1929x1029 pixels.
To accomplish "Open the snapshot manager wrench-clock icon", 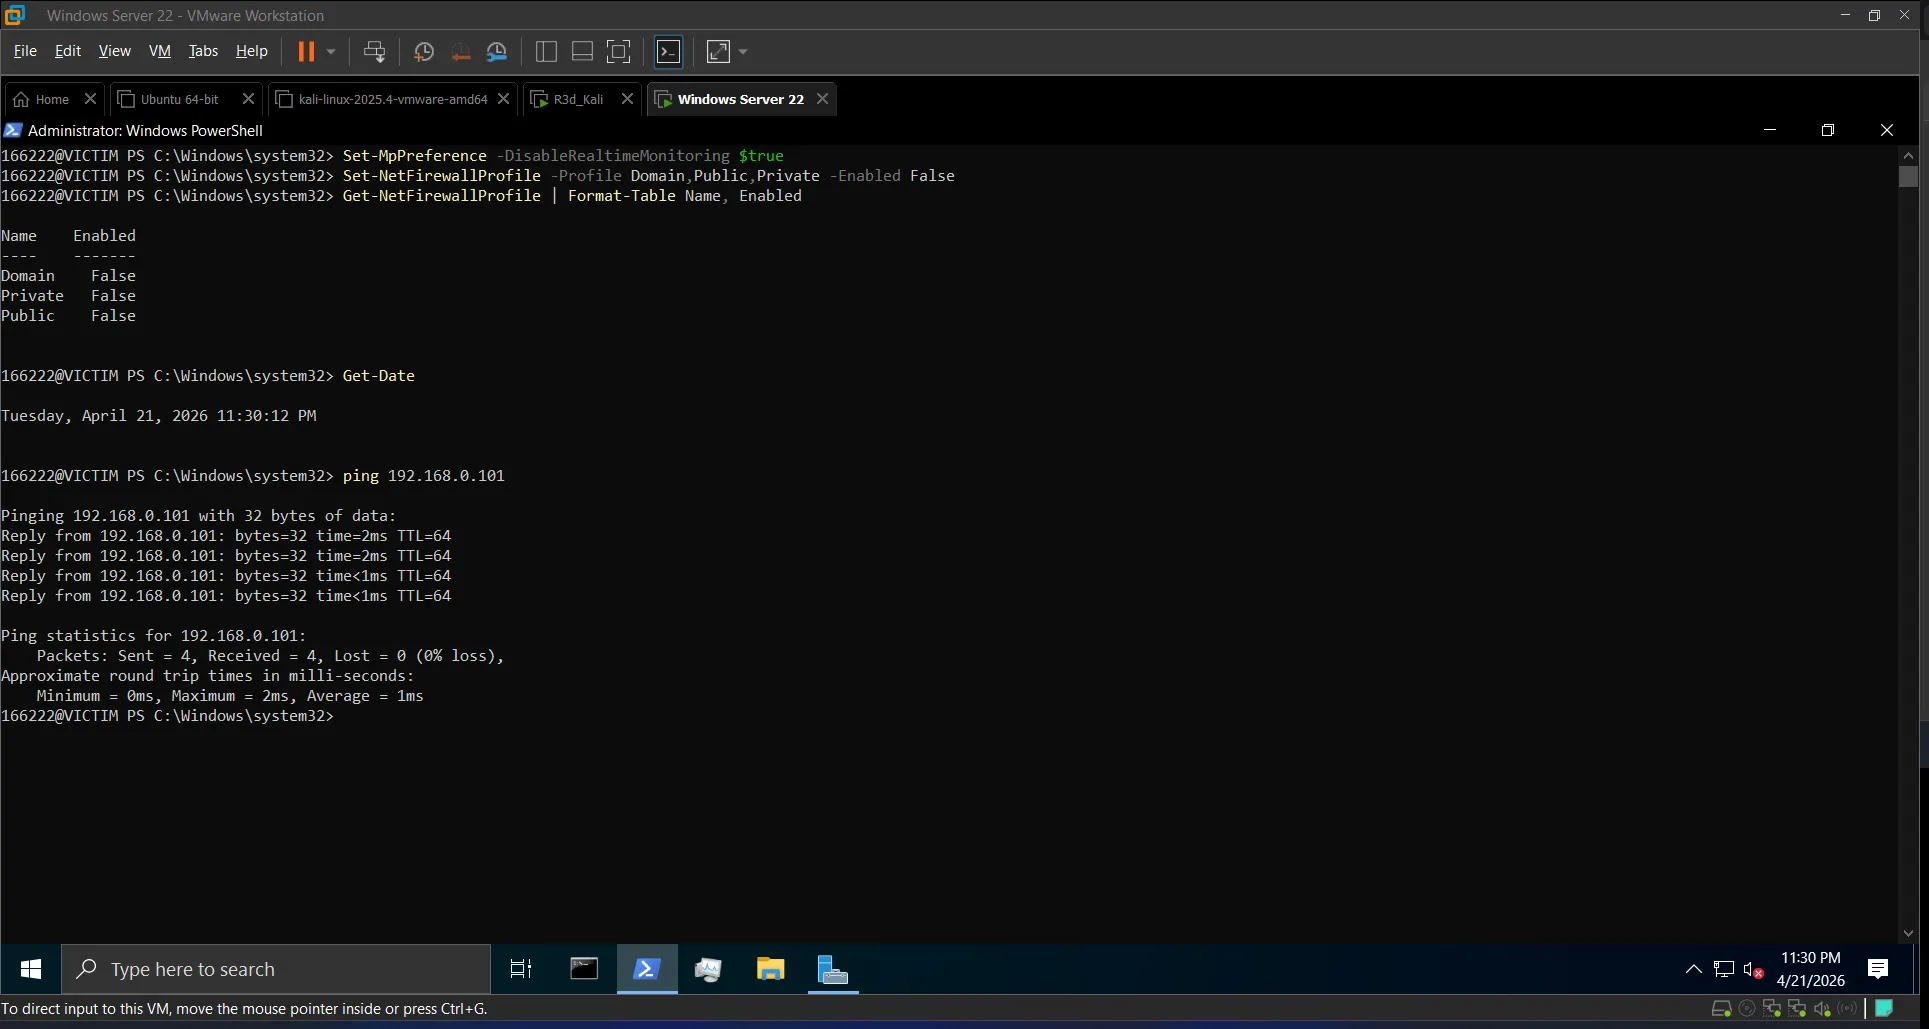I will (496, 51).
